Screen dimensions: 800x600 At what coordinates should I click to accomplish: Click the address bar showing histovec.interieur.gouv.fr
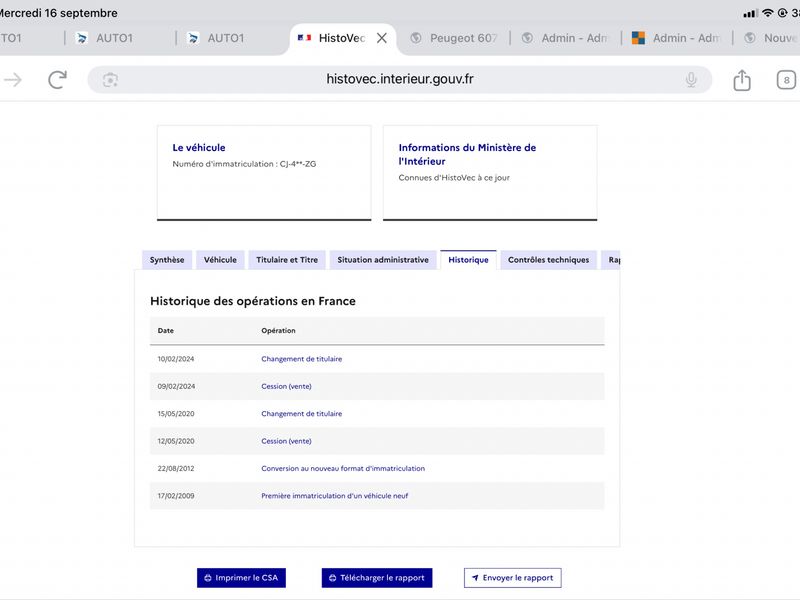pyautogui.click(x=399, y=80)
